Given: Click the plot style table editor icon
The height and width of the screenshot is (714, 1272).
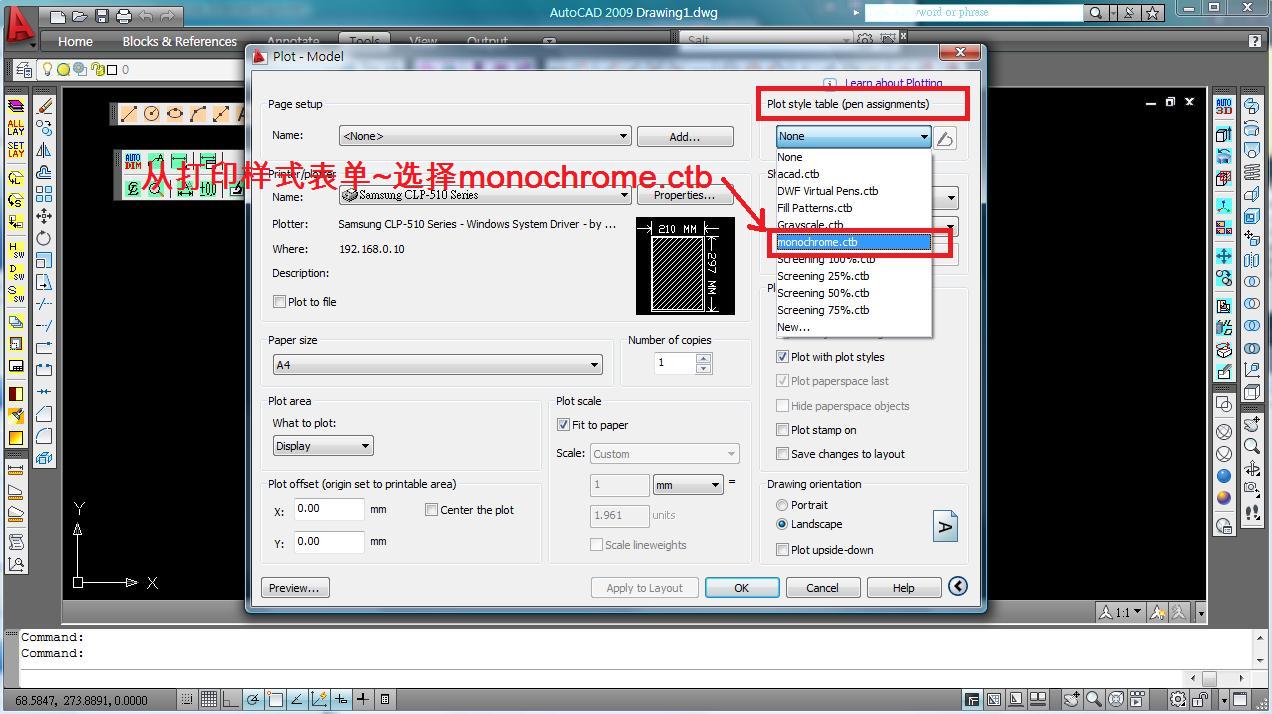Looking at the screenshot, I should pos(945,137).
